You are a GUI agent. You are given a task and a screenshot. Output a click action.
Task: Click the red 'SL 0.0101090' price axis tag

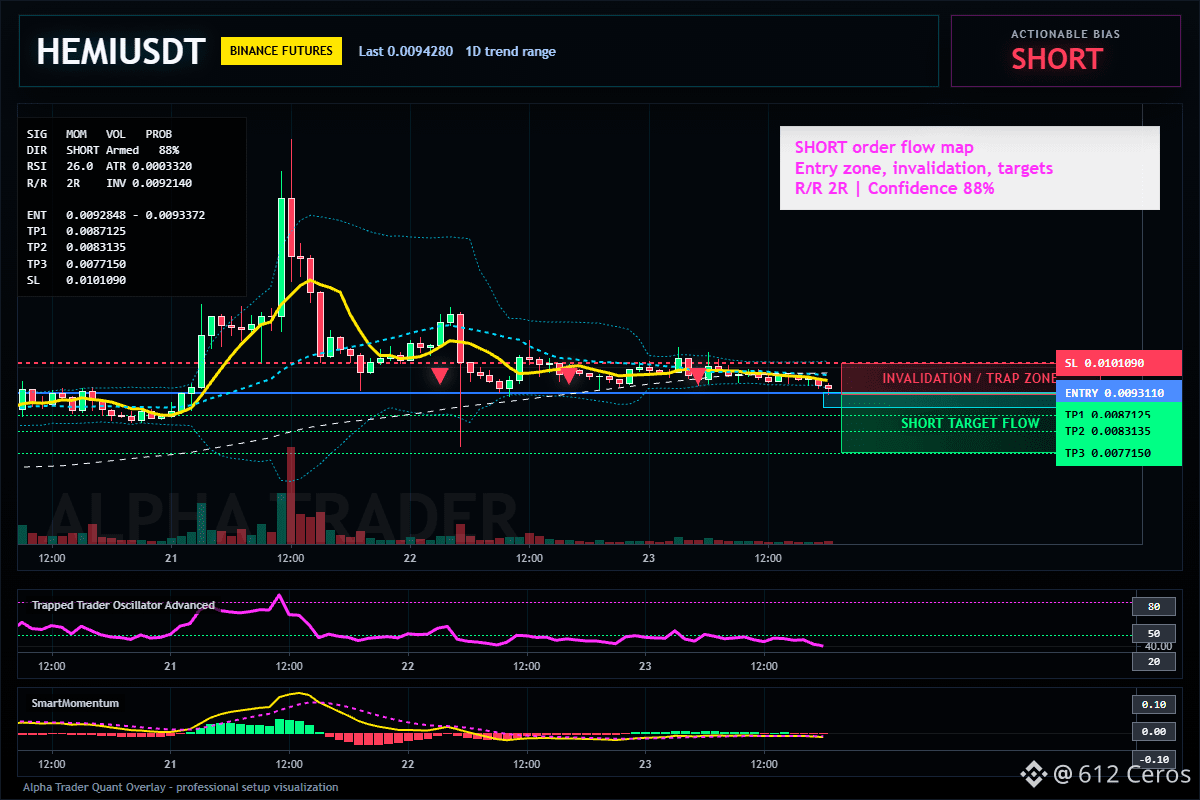tap(1118, 363)
